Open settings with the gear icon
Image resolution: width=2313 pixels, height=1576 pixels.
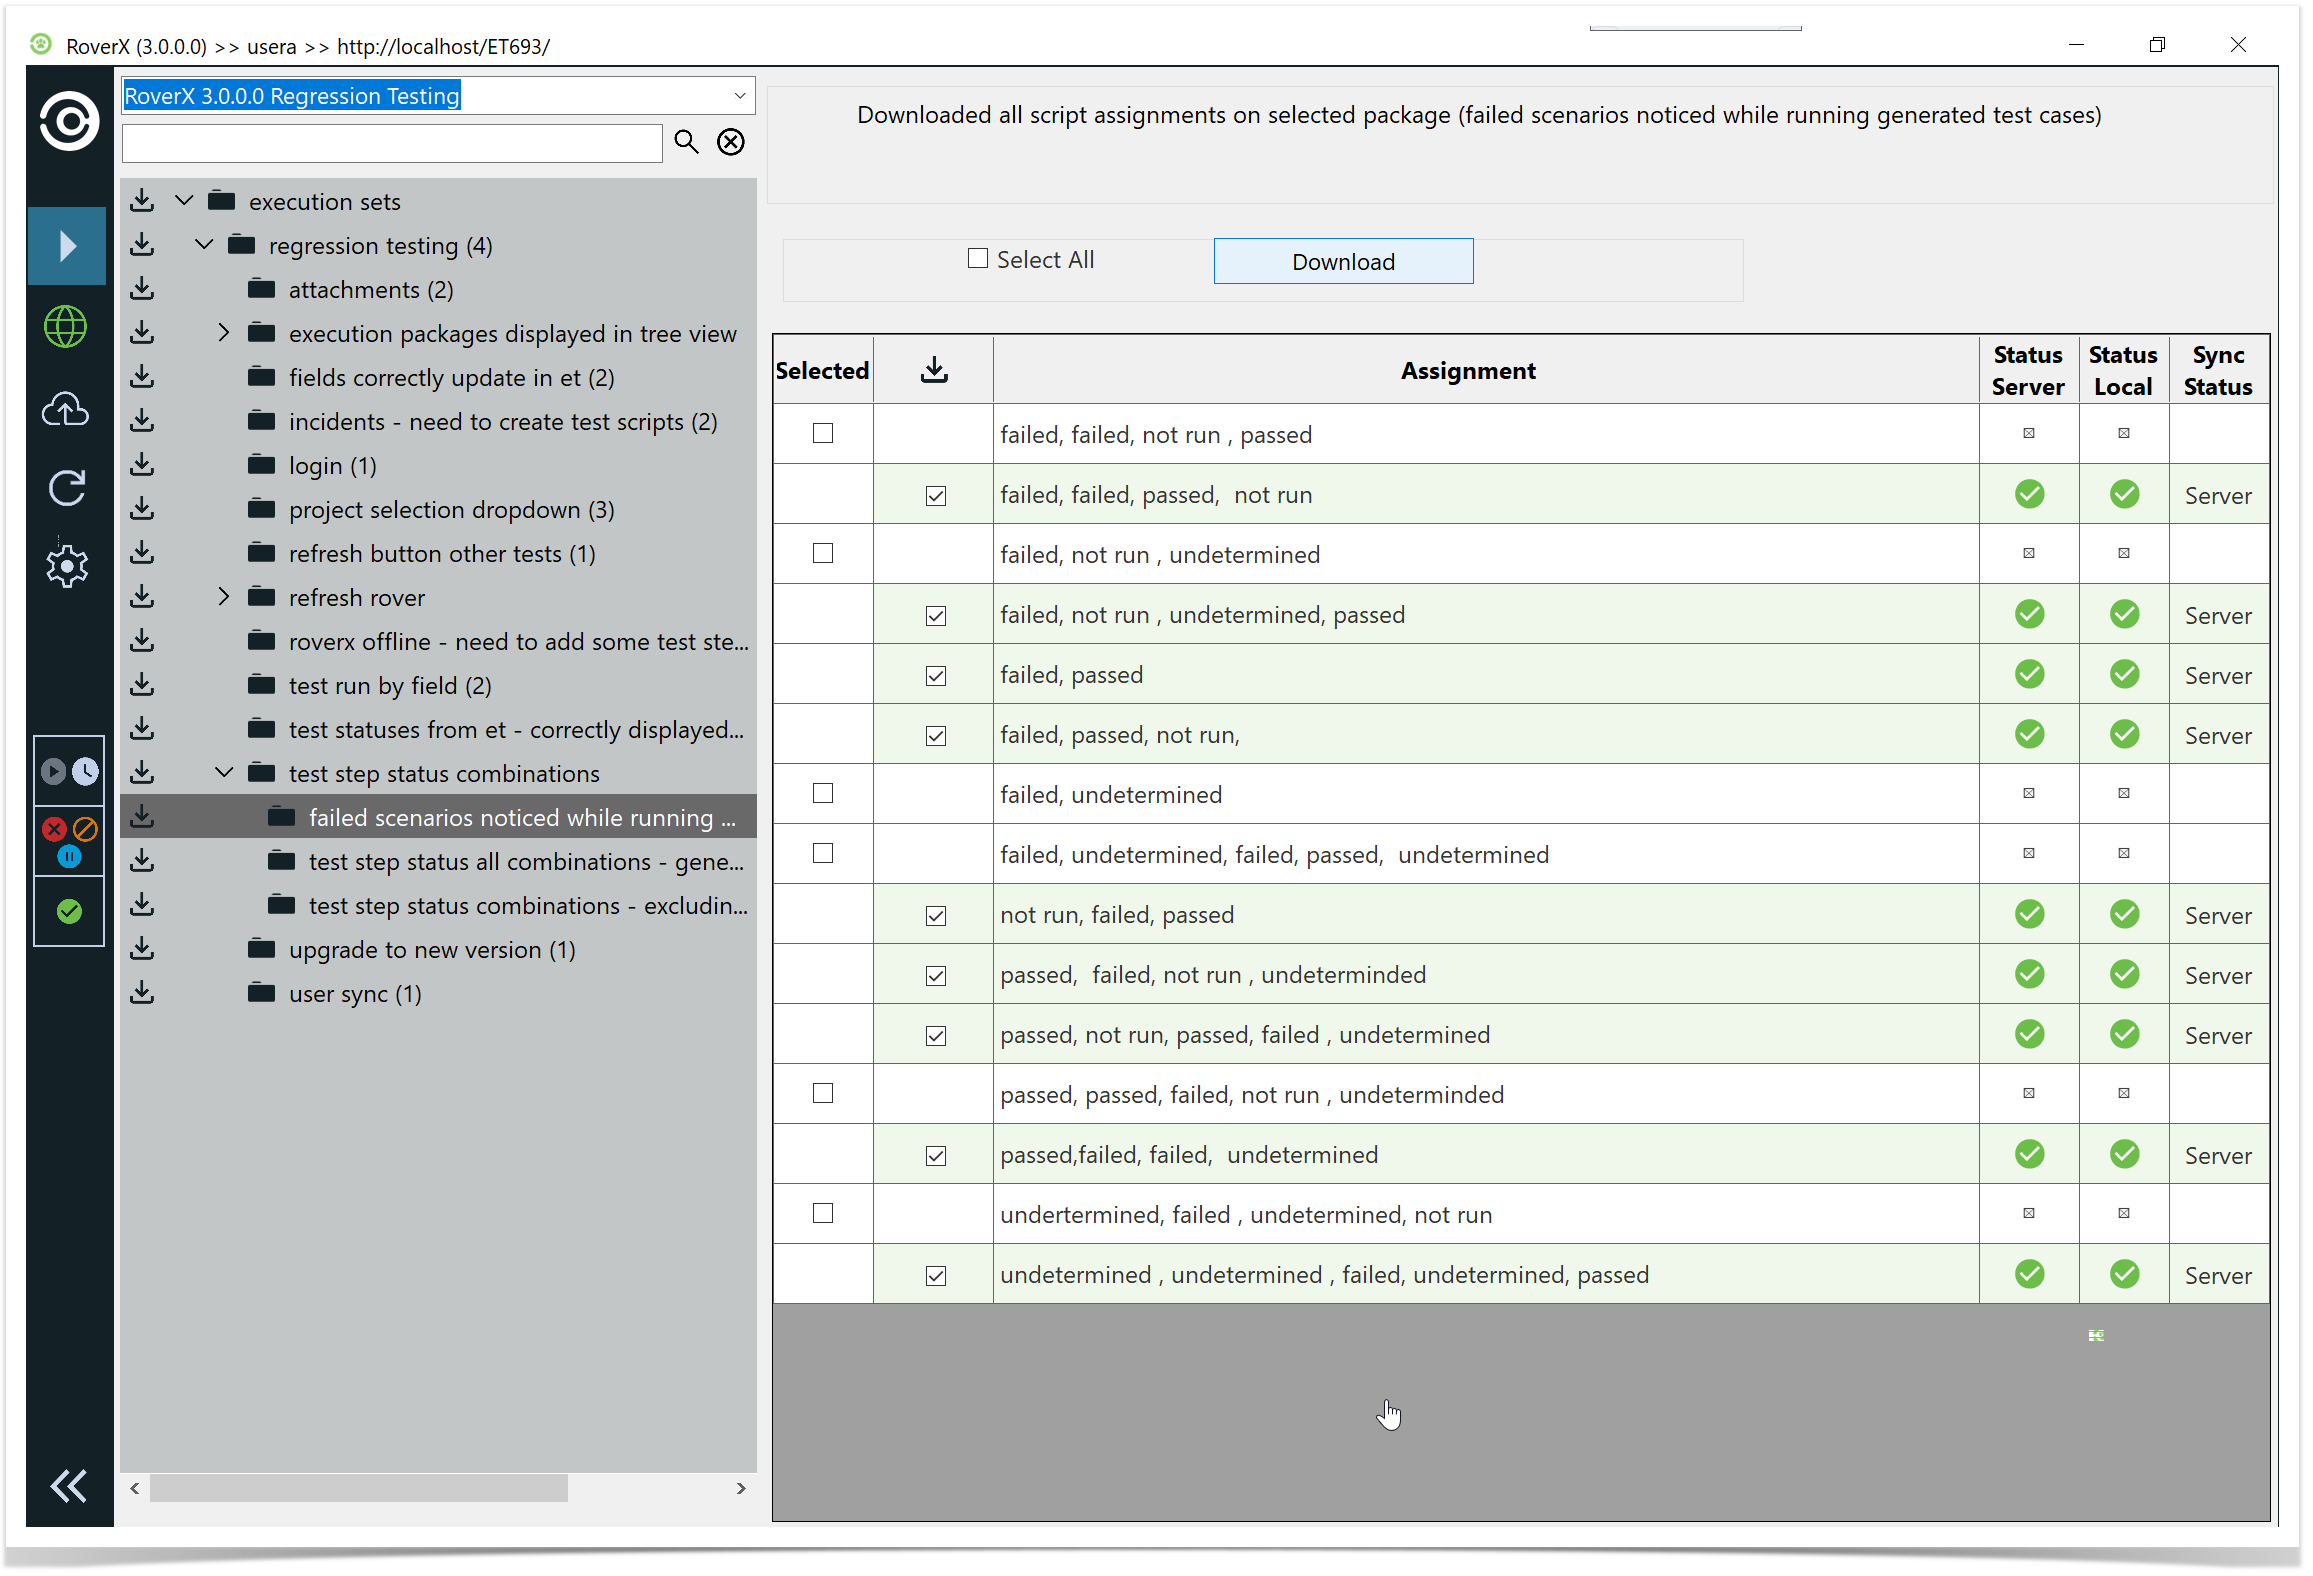point(67,567)
